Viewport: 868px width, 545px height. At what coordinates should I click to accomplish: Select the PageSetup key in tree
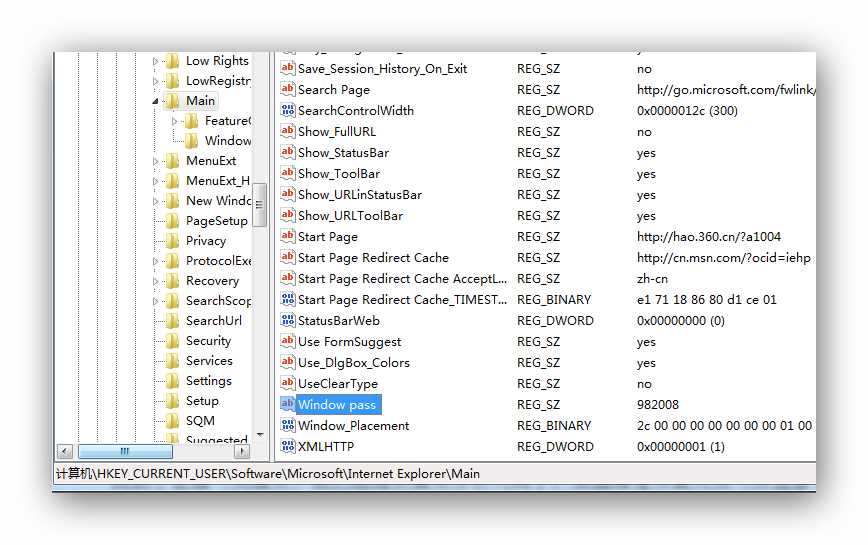tap(217, 221)
